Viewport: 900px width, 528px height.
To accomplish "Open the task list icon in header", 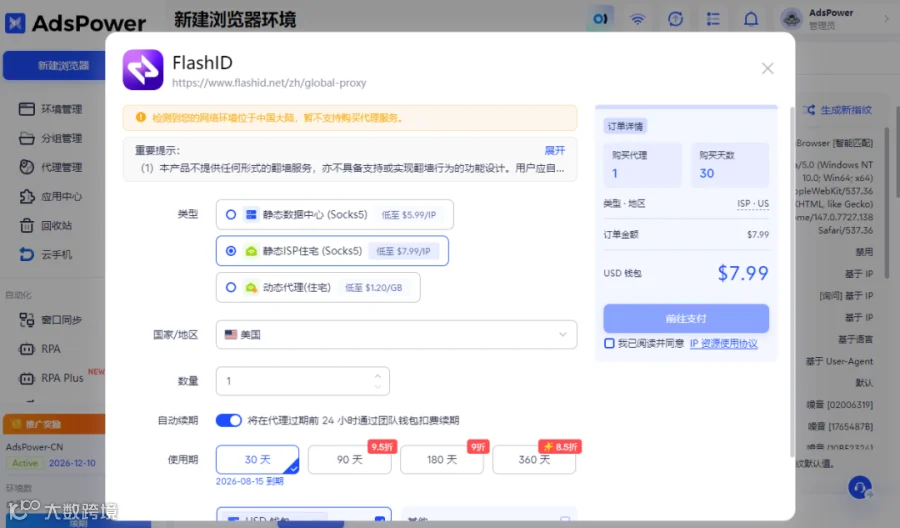I will point(713,19).
